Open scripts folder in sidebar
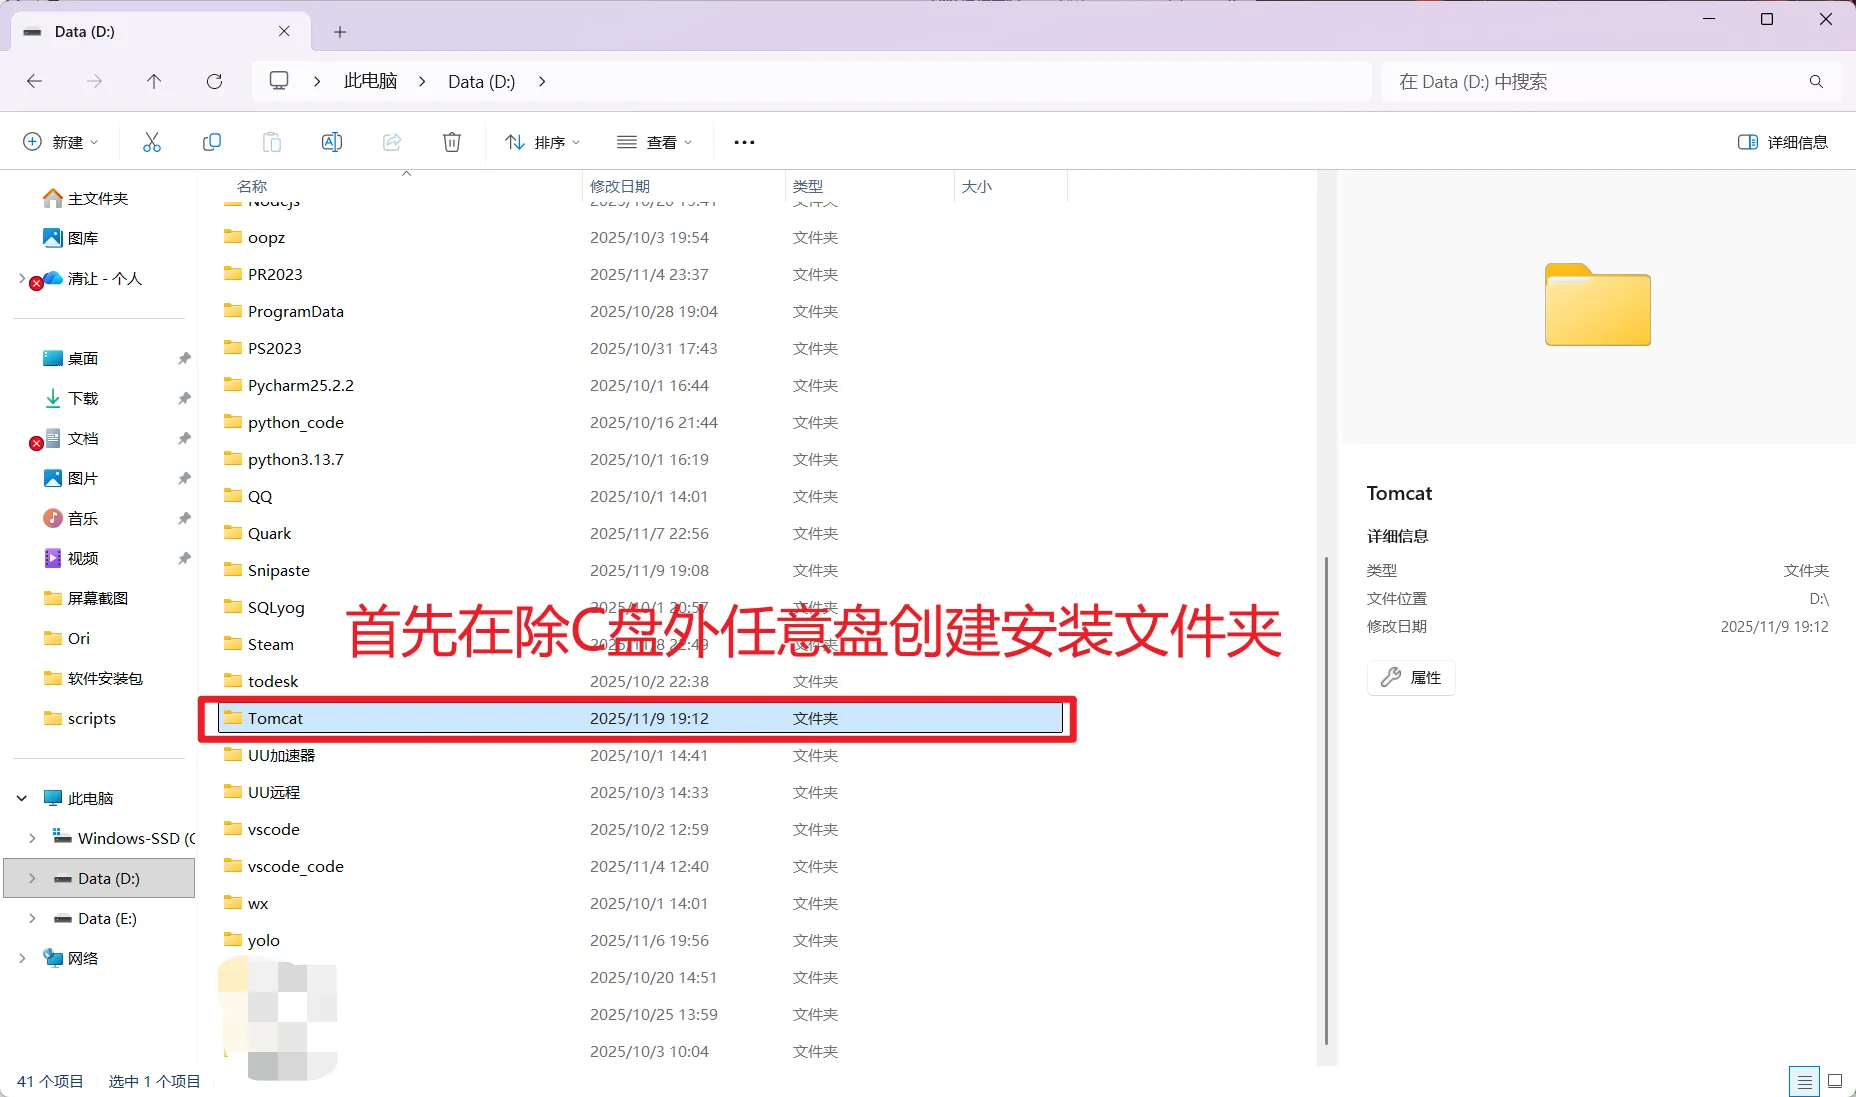Screen dimensions: 1856x1097 click(80, 718)
